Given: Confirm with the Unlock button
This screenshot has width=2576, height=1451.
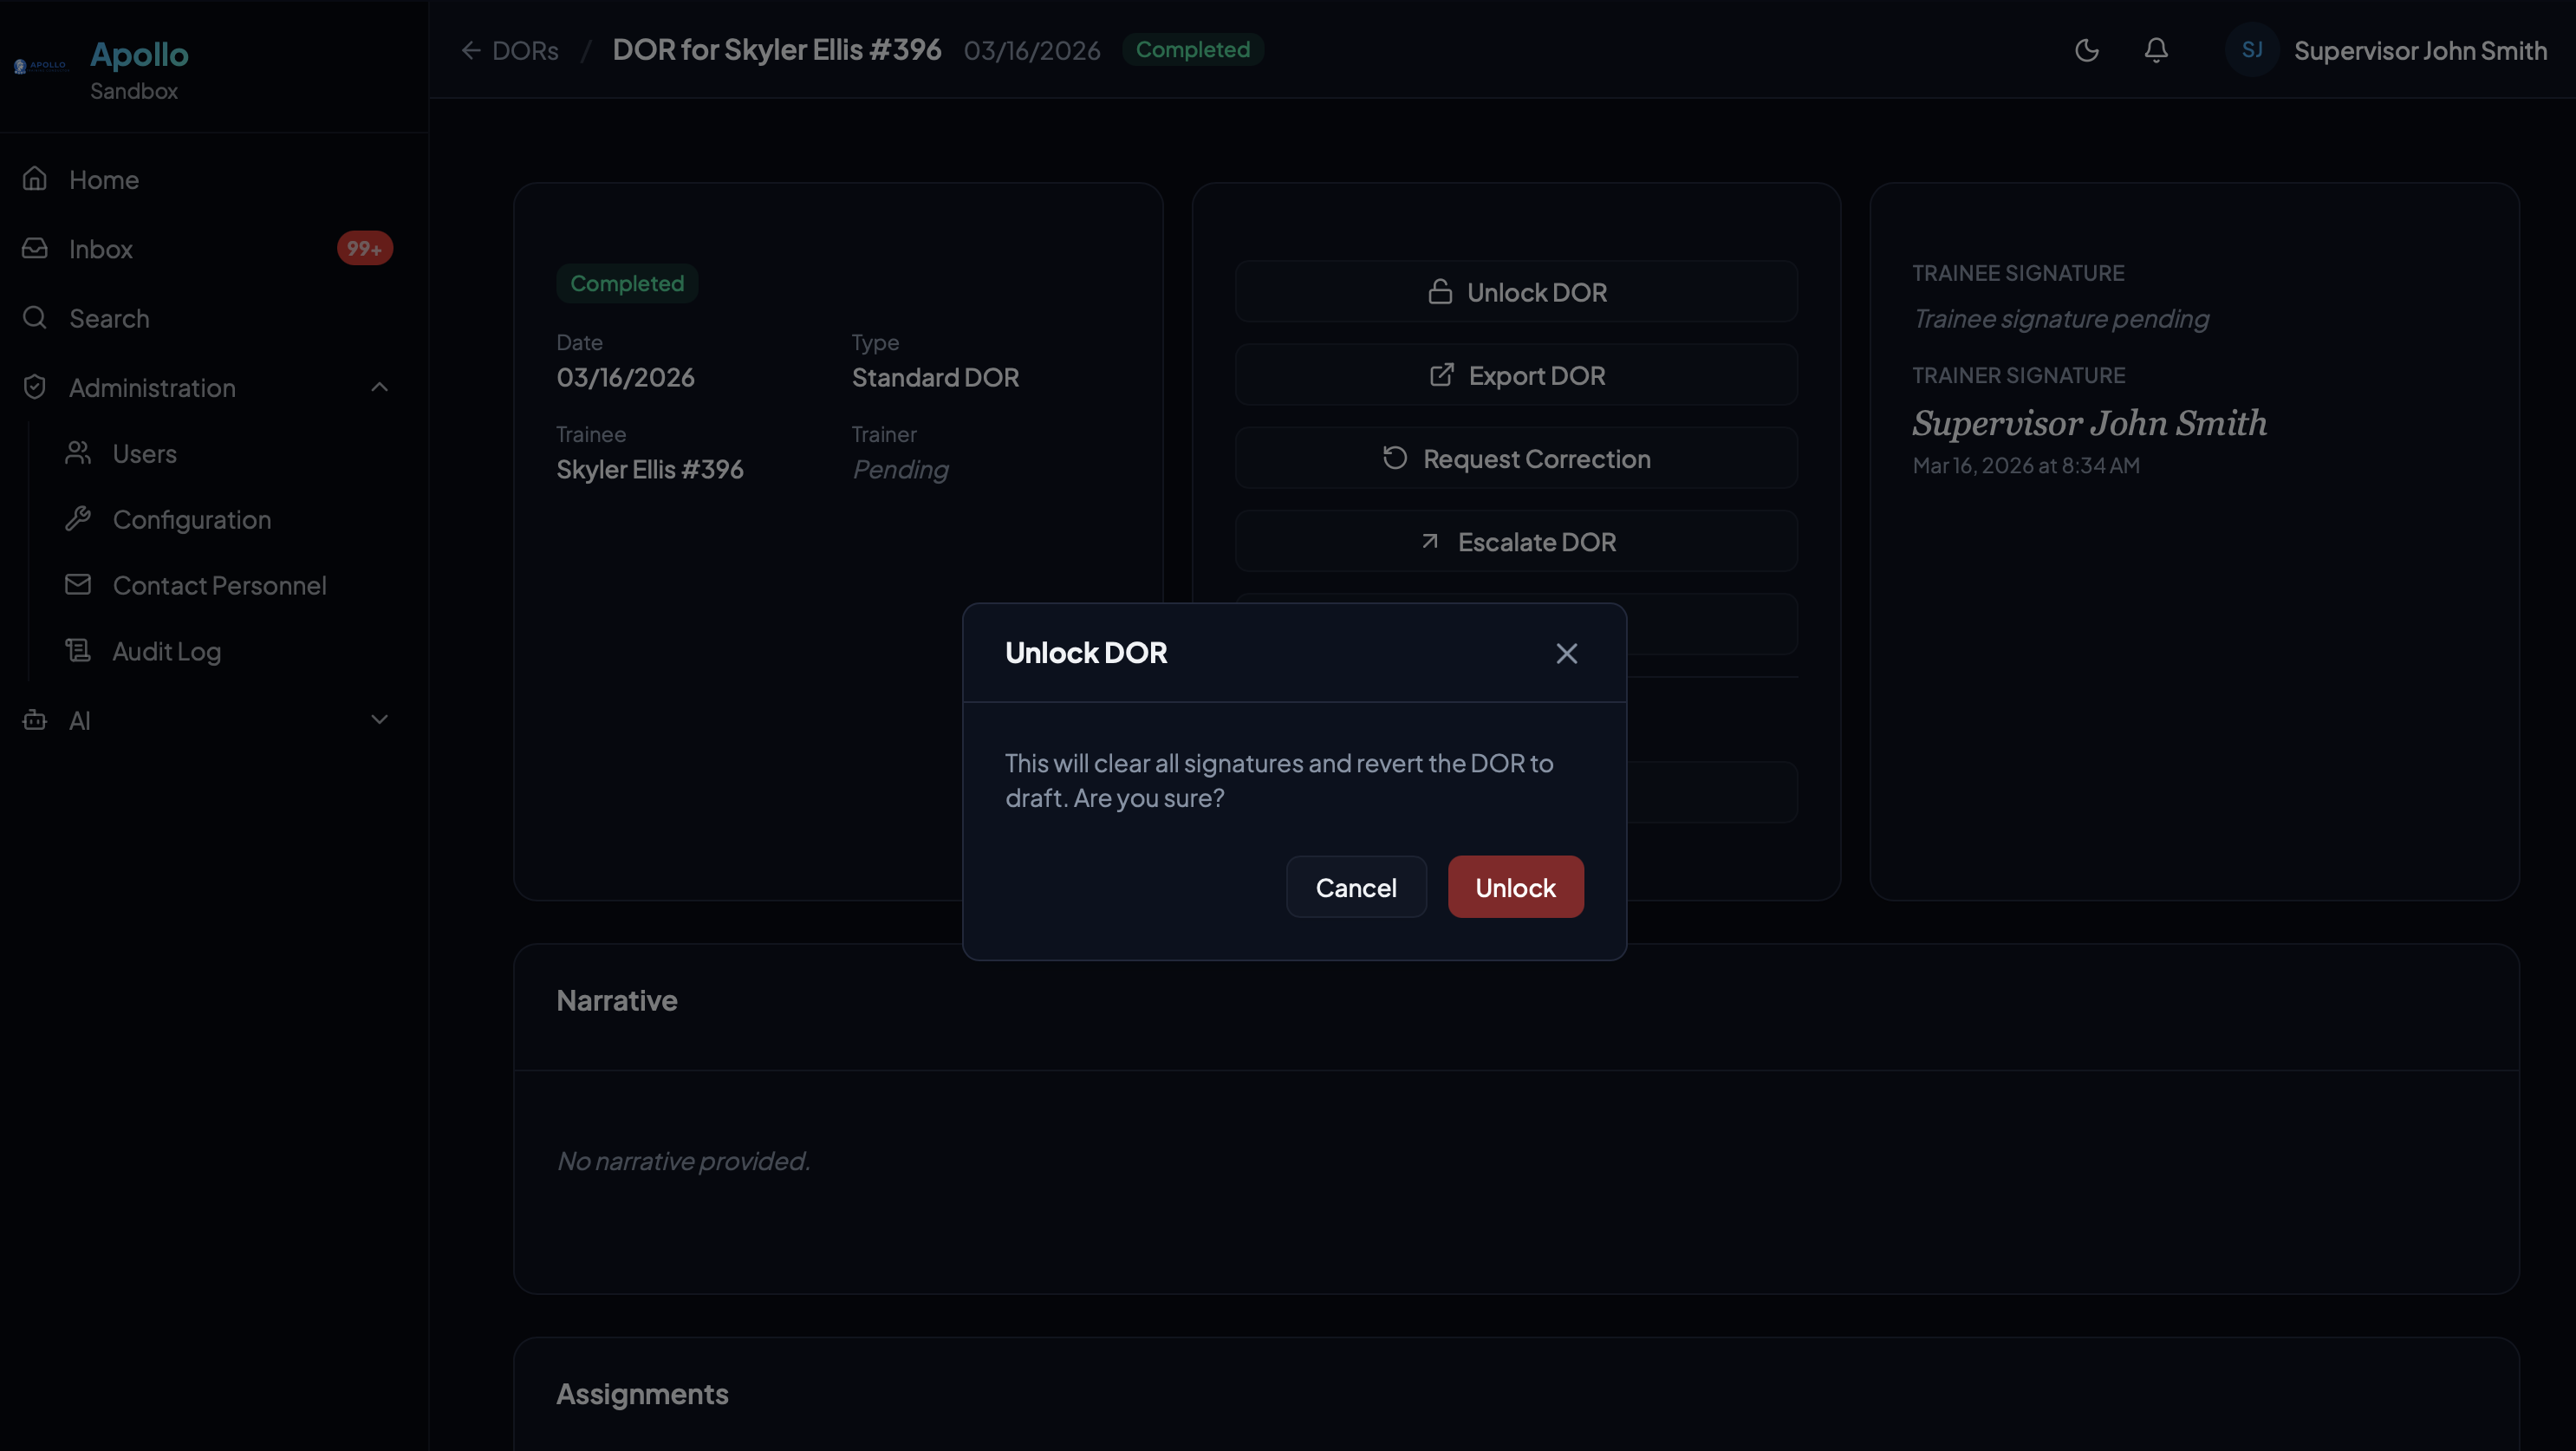Looking at the screenshot, I should coord(1514,886).
